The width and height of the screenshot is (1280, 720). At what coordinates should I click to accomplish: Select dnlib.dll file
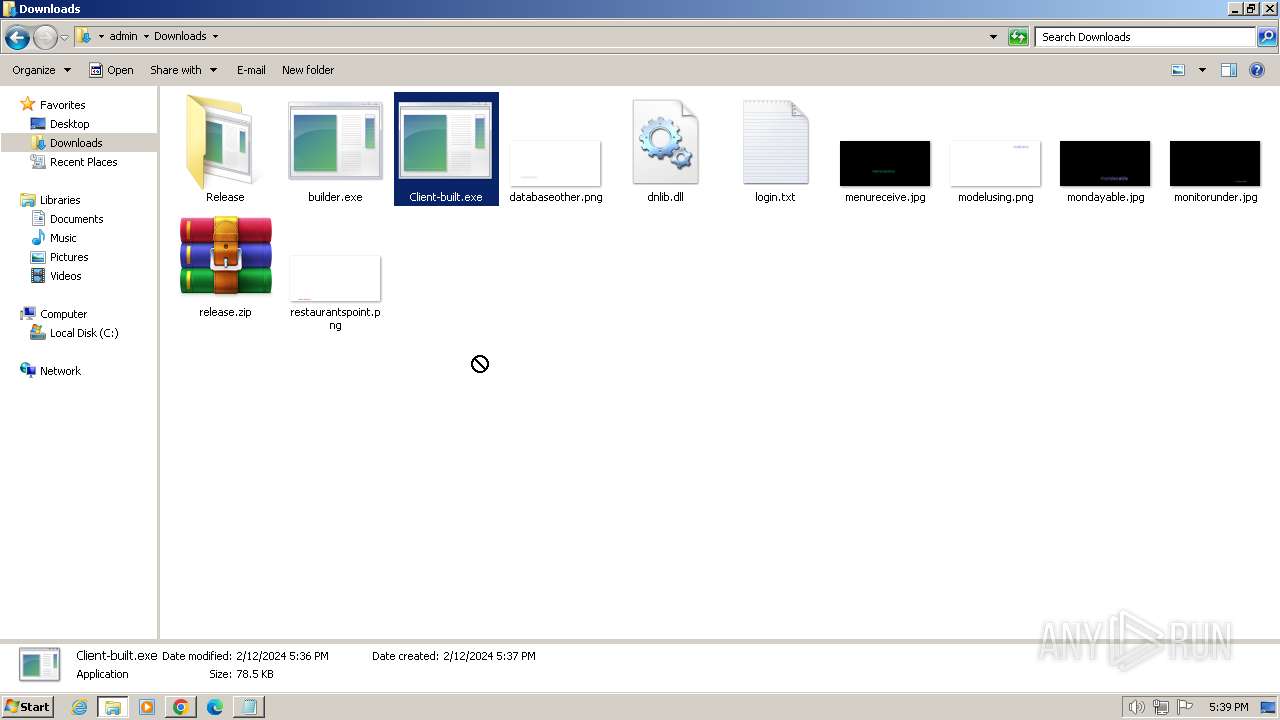665,150
